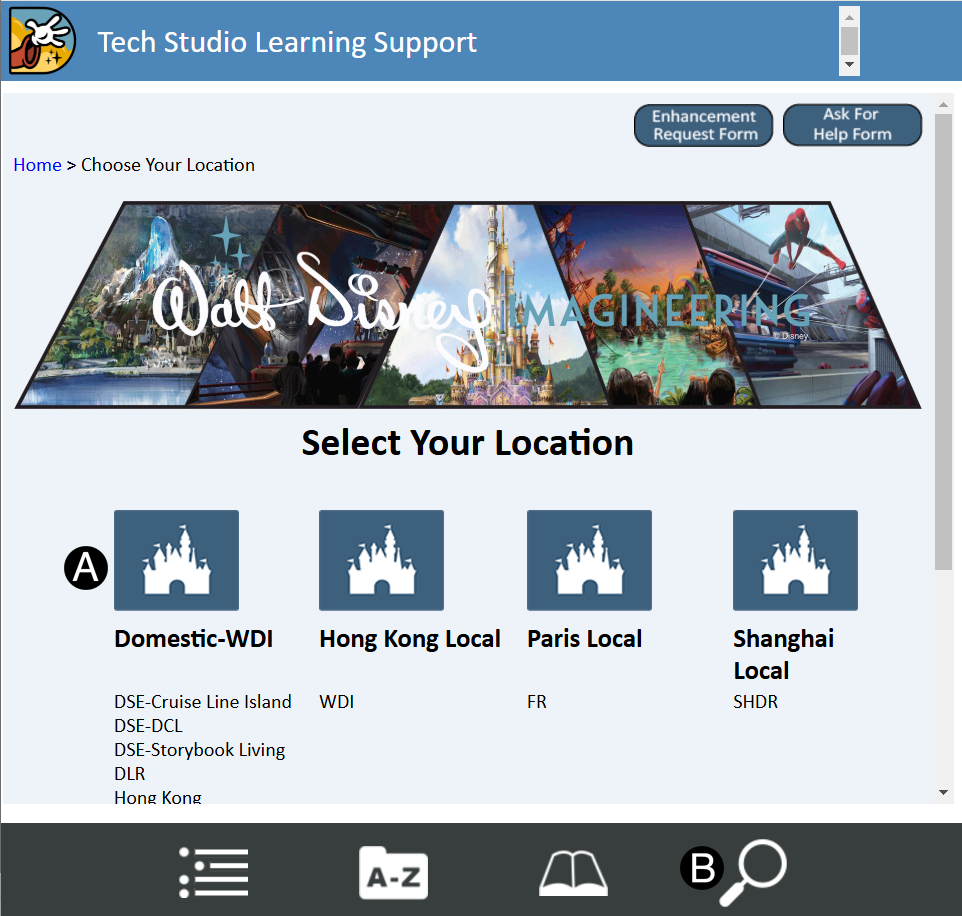Click the header scrollbar up arrow
This screenshot has height=916, width=962.
(850, 16)
